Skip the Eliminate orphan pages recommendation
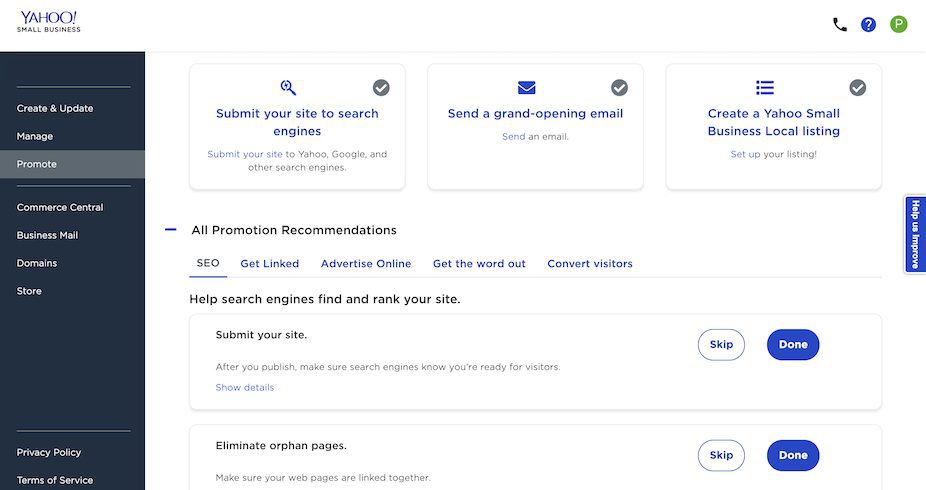The width and height of the screenshot is (926, 490). click(721, 455)
